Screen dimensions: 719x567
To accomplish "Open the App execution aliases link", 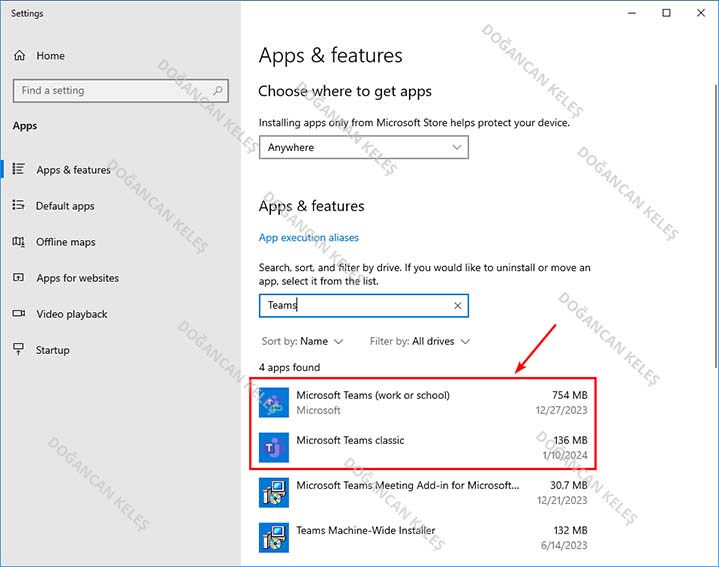I will coord(309,237).
